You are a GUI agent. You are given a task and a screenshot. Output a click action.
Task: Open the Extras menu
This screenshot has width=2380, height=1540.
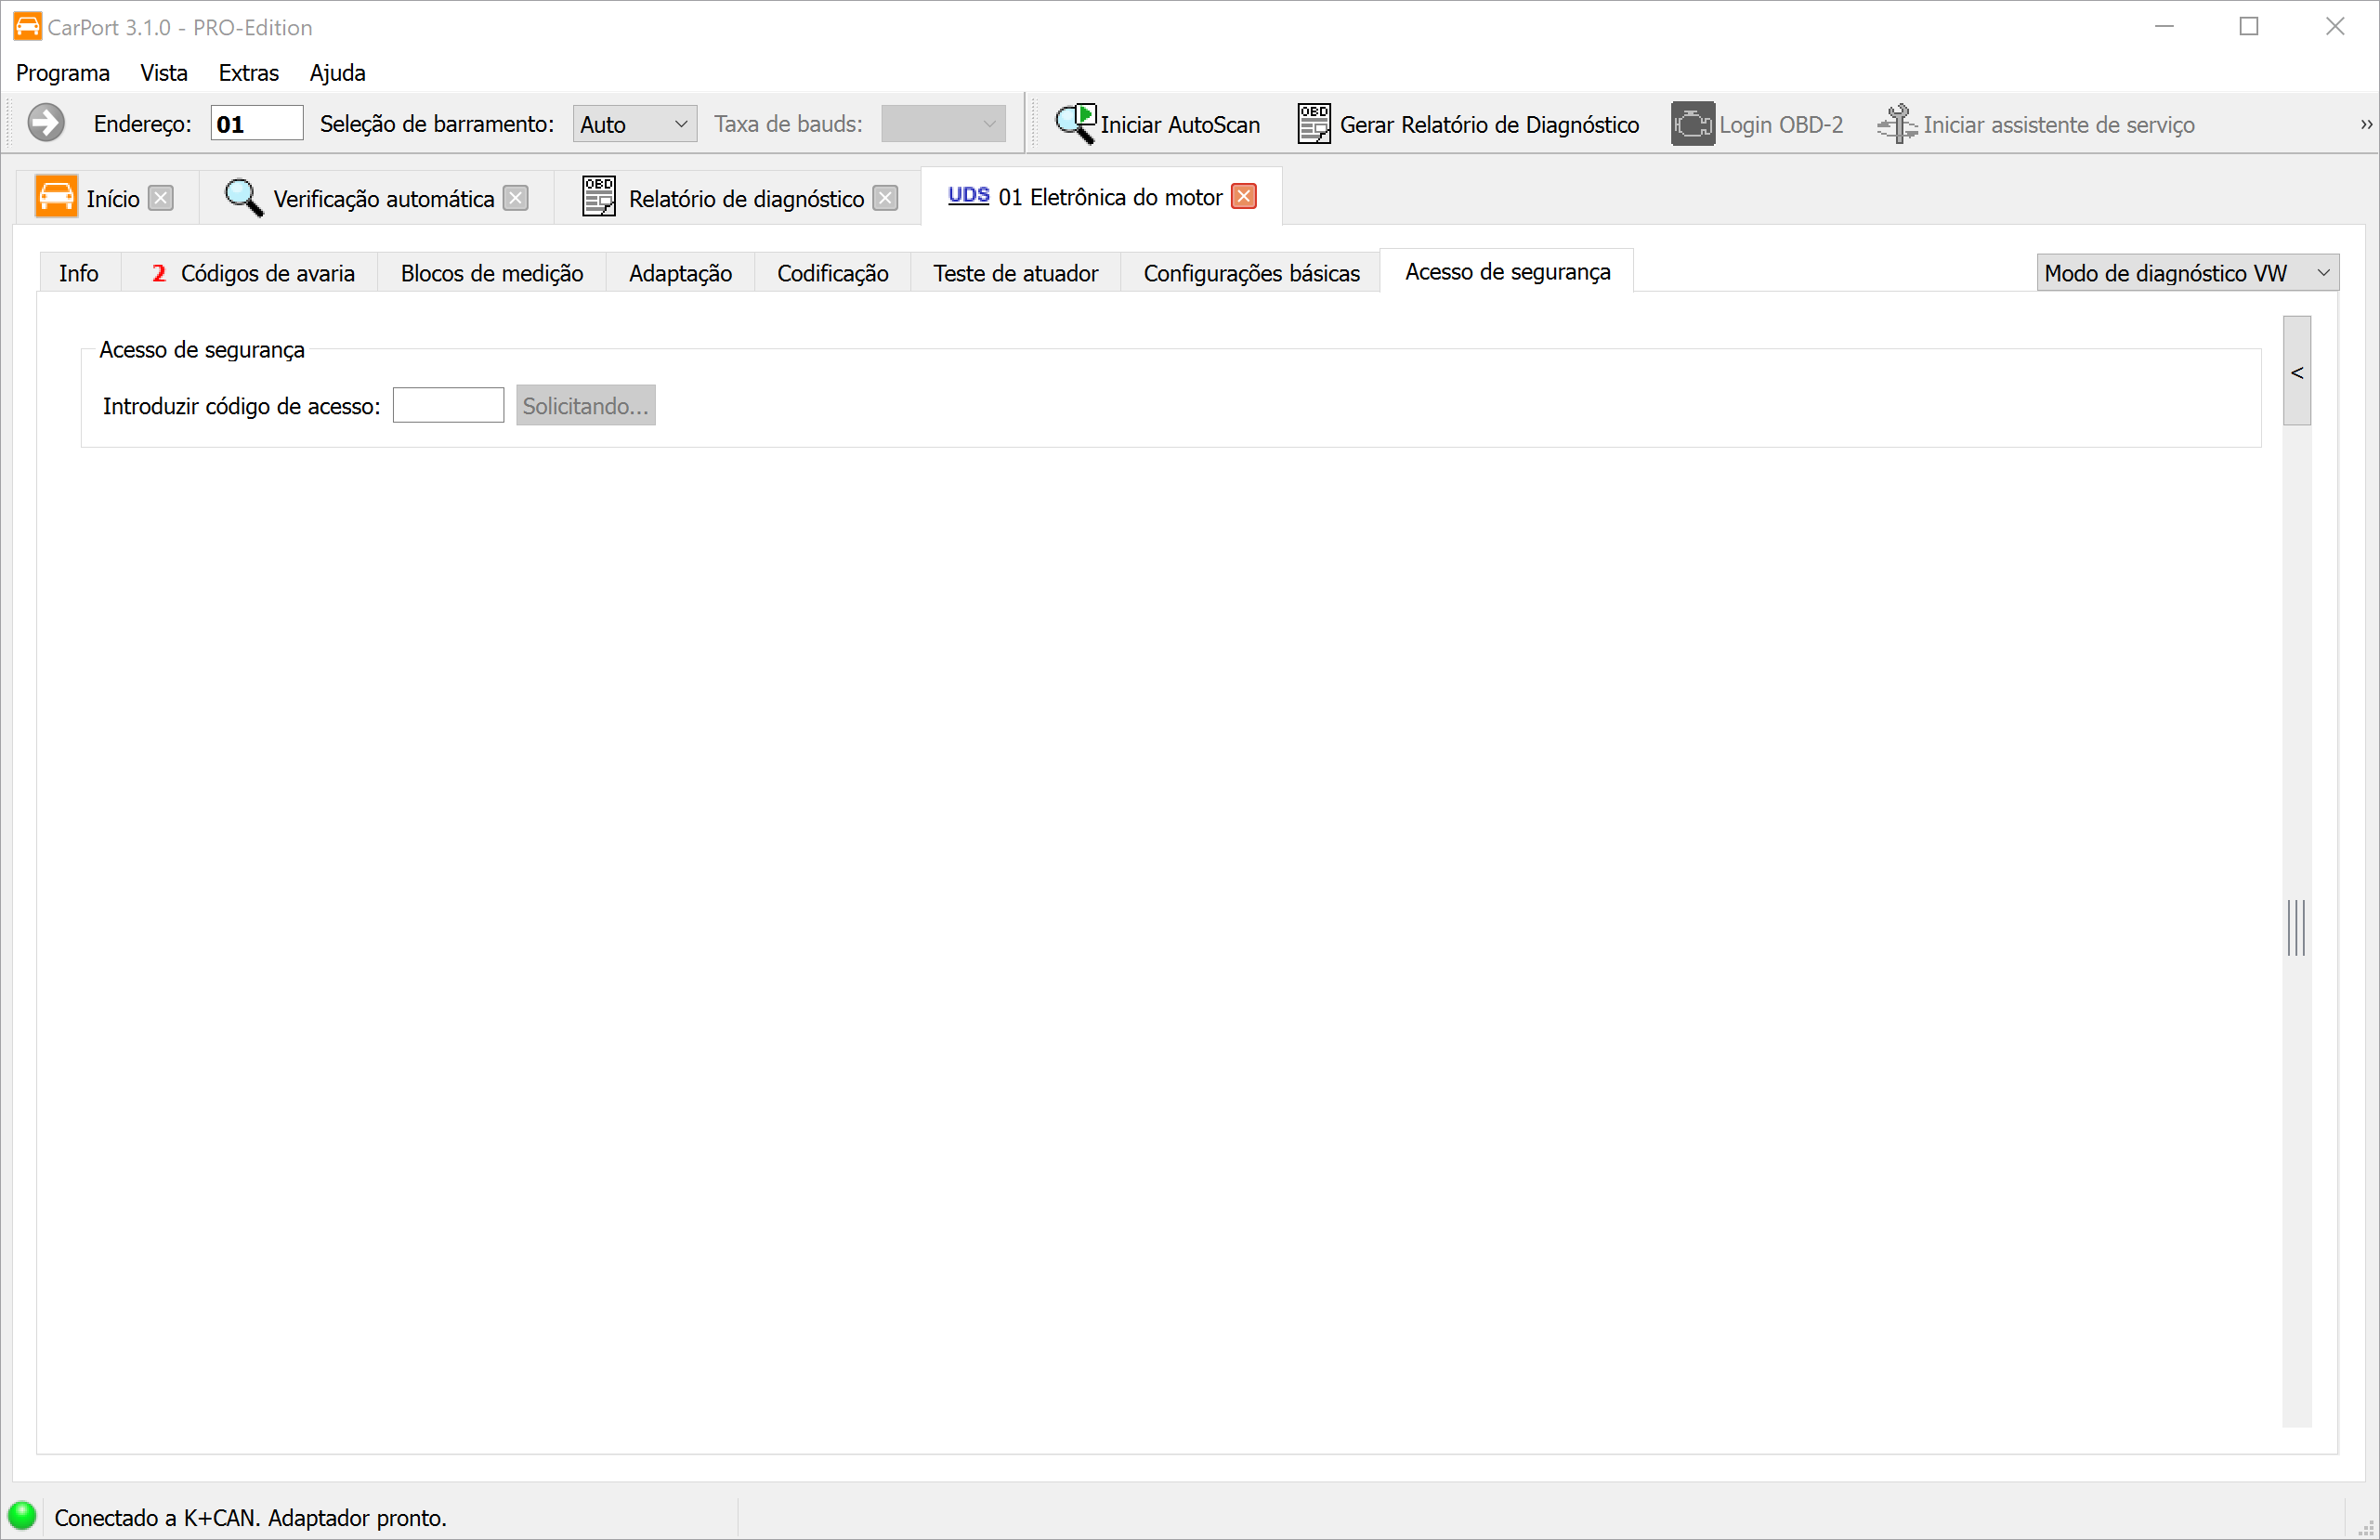[x=248, y=72]
